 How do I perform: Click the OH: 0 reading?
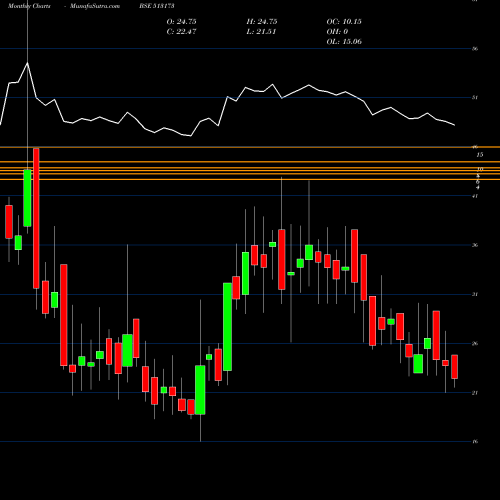337,32
